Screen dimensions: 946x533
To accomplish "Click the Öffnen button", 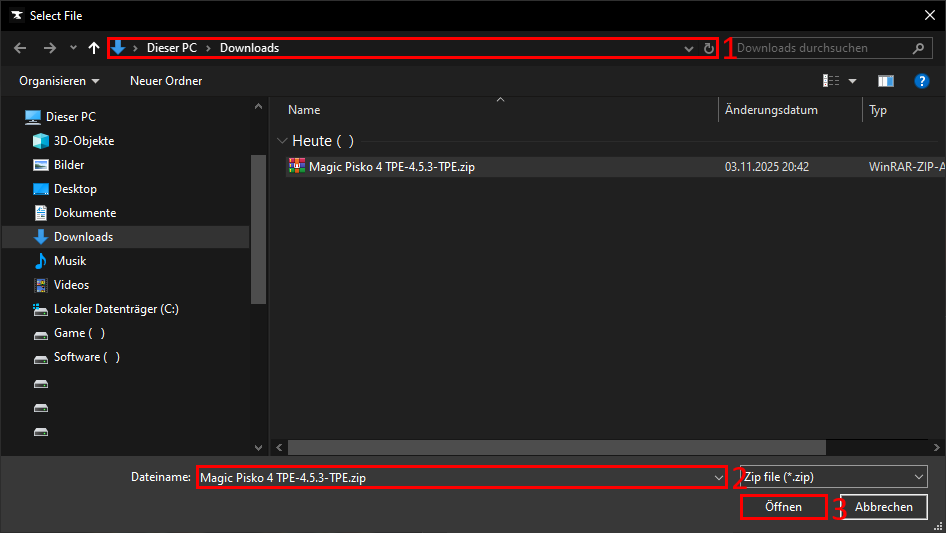I will (x=783, y=507).
